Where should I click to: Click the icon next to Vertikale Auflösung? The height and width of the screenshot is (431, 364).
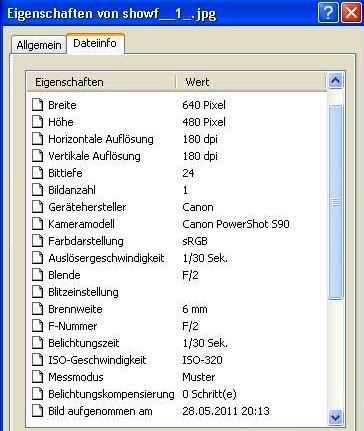click(38, 156)
